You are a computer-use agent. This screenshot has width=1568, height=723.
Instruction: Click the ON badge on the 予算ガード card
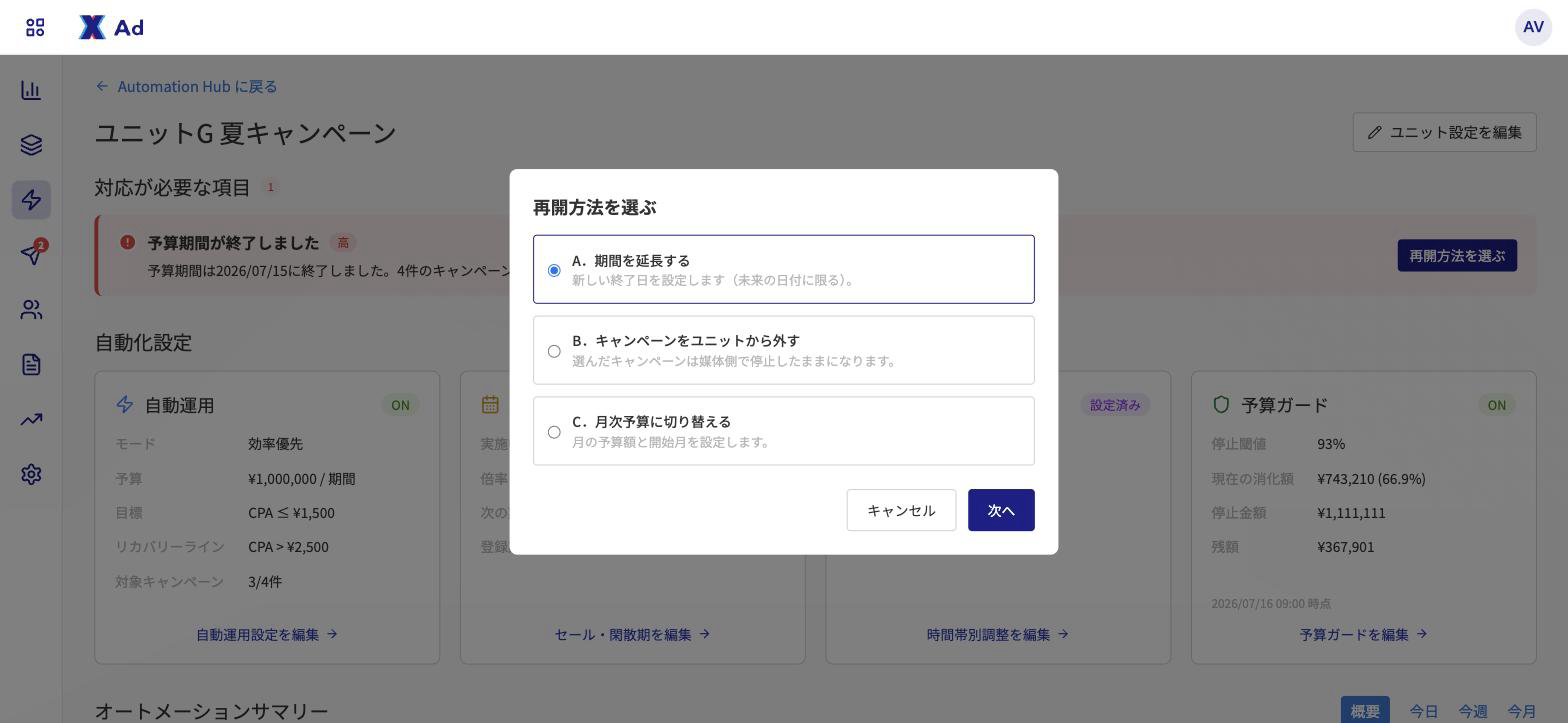pyautogui.click(x=1497, y=405)
